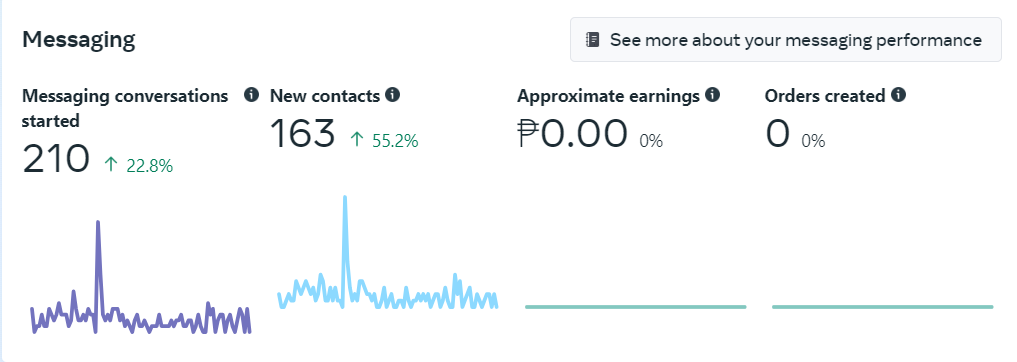Click green up arrow beside 55.2%
Screen dimensions: 1017x362
point(357,139)
